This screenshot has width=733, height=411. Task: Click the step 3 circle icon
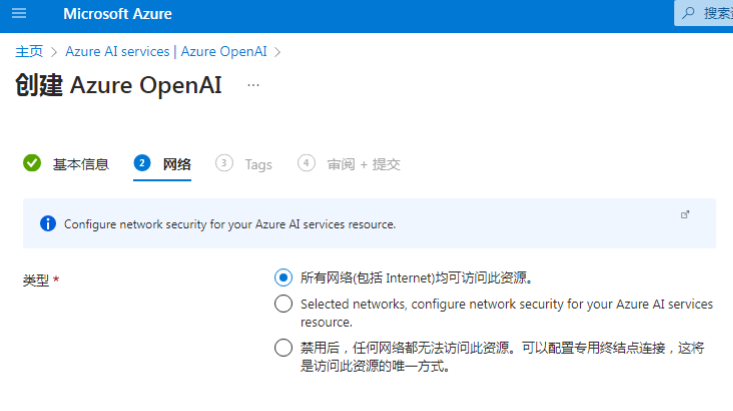[x=224, y=163]
